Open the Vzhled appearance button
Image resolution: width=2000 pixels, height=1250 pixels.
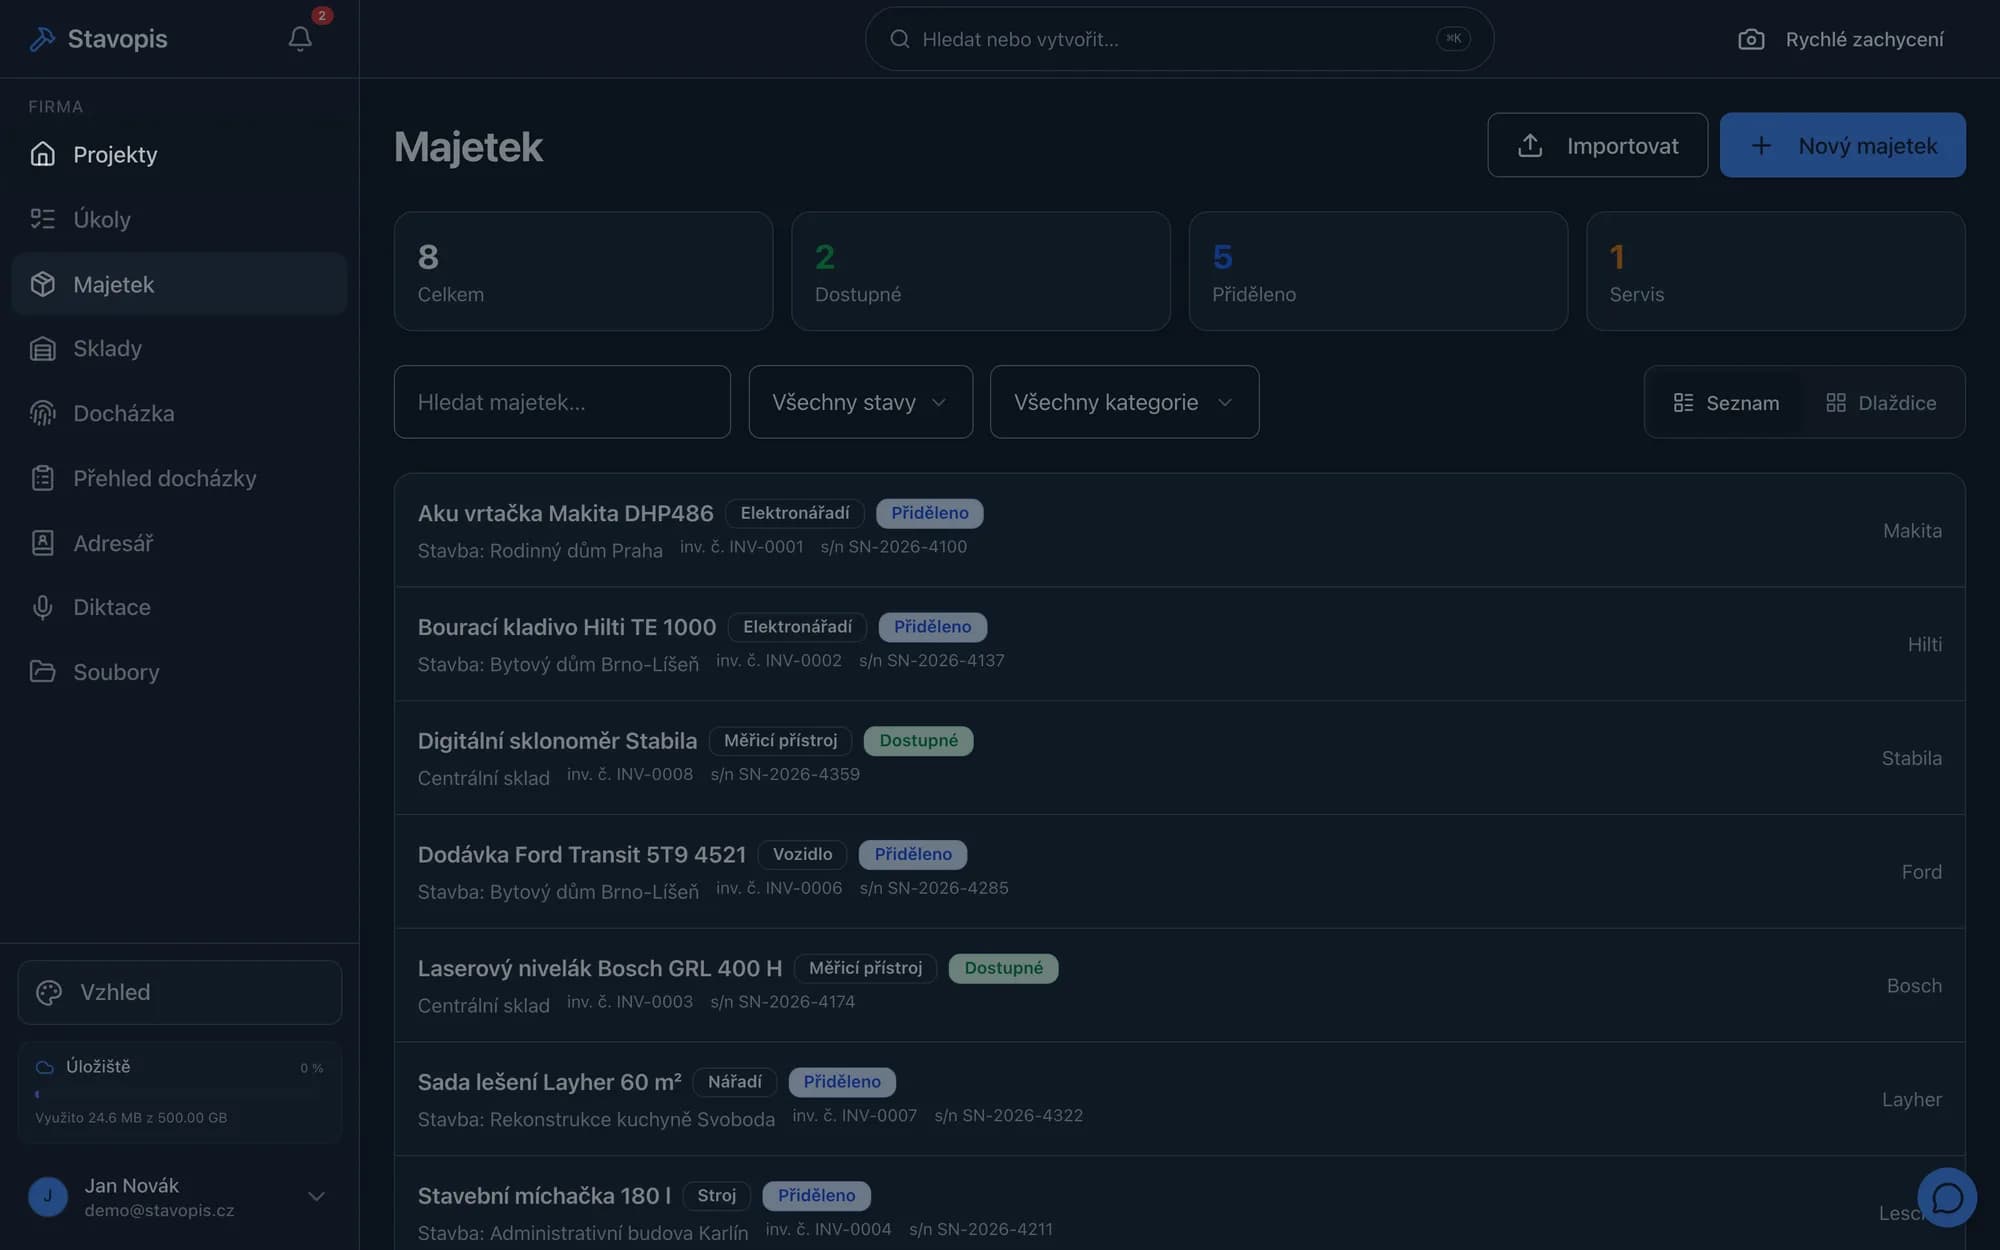point(180,992)
